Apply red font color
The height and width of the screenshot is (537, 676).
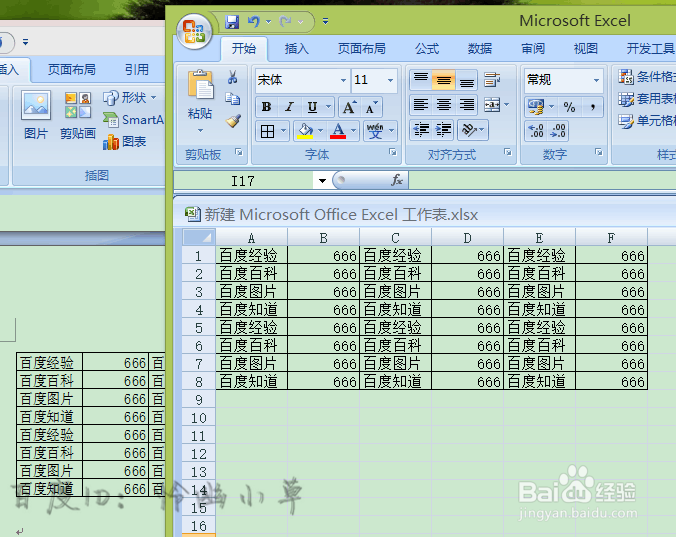point(338,131)
